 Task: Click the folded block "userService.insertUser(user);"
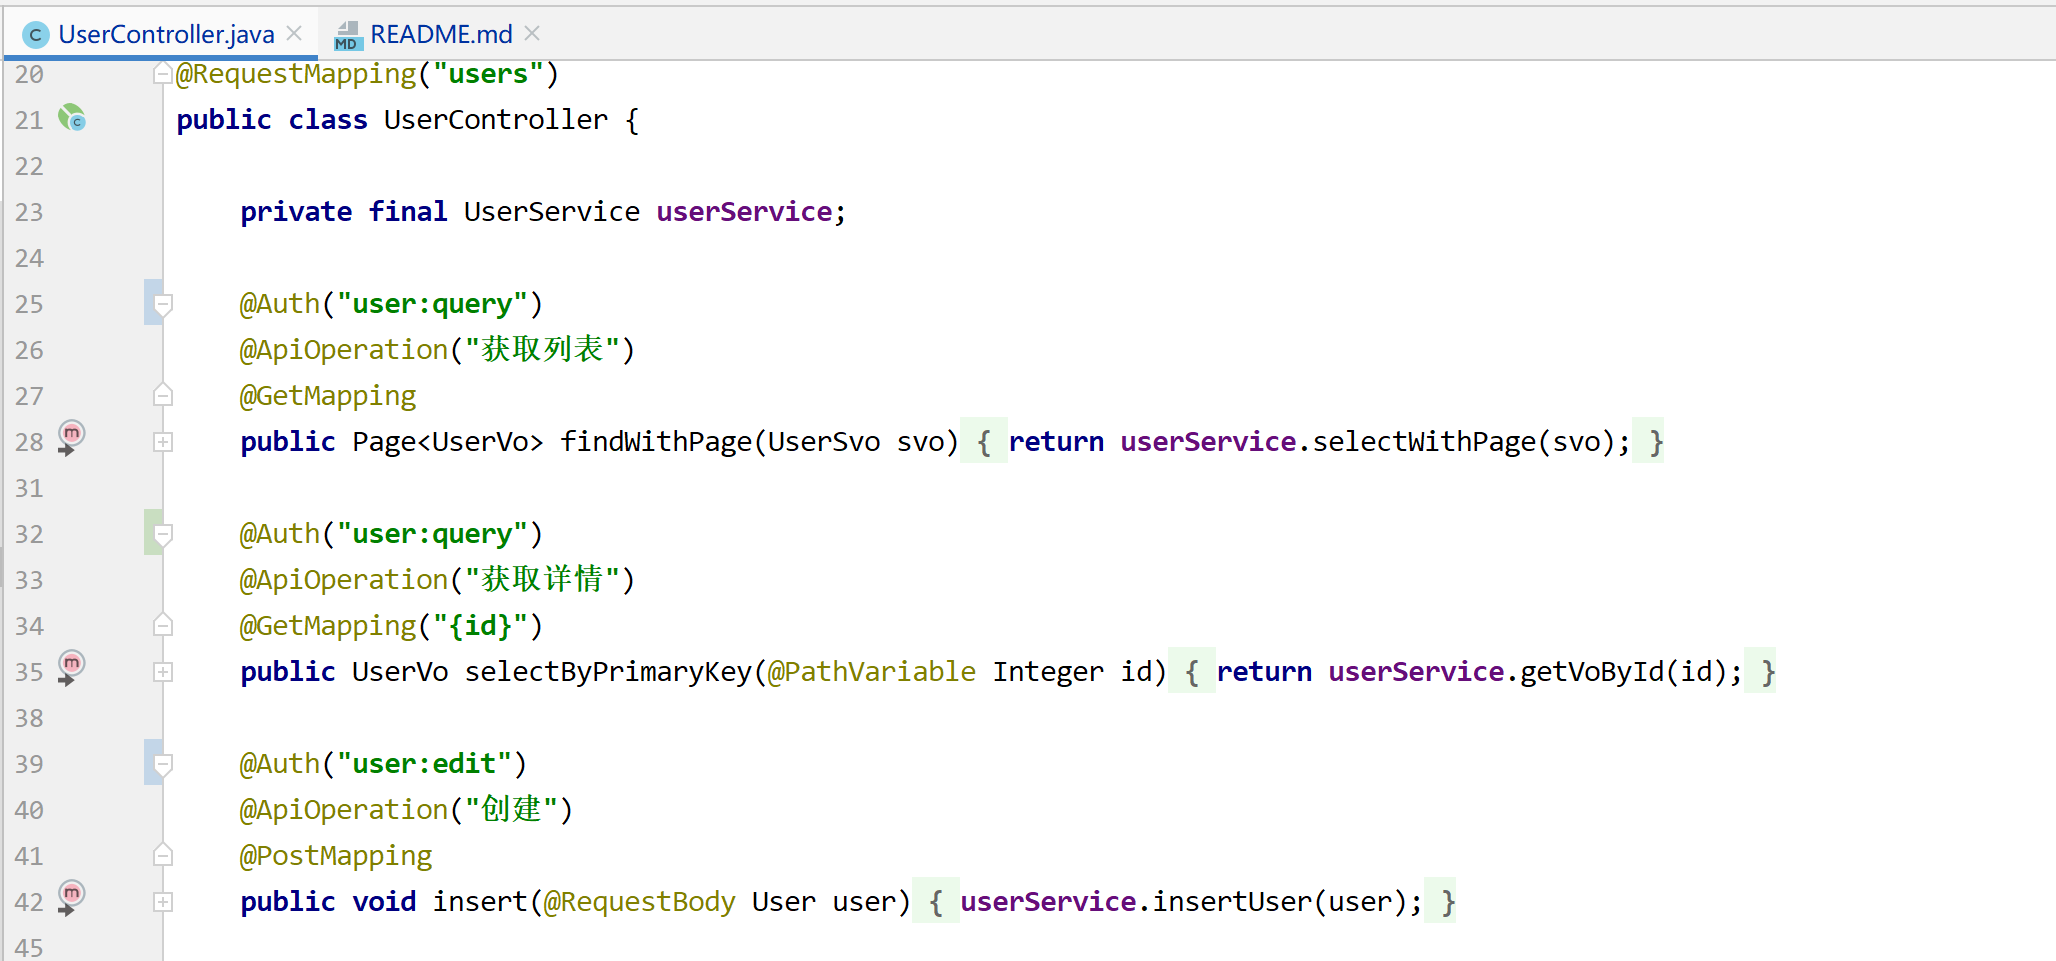pyautogui.click(x=1184, y=901)
